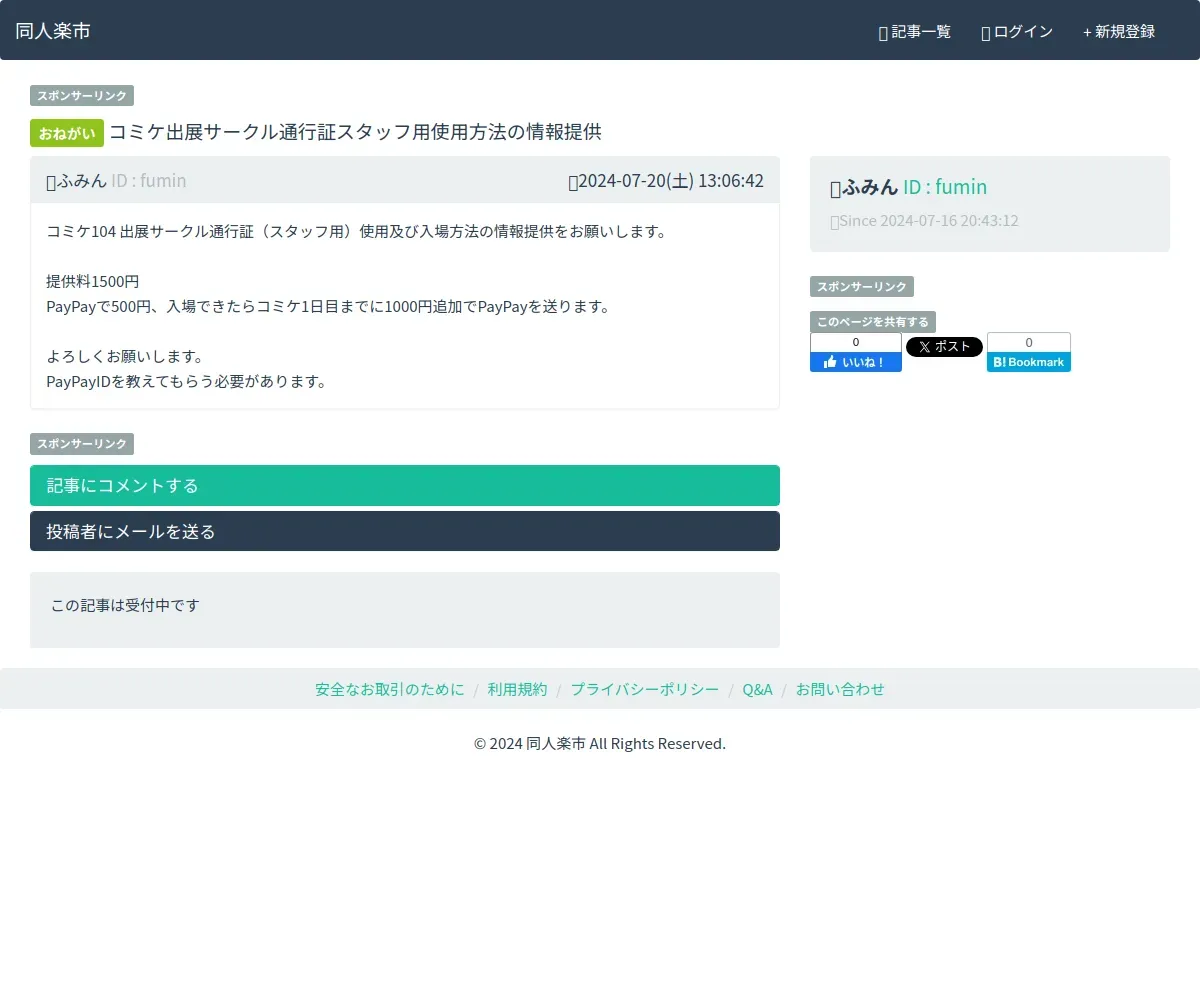Click the author ID fumin in the post header
This screenshot has width=1200, height=1000.
[x=149, y=181]
